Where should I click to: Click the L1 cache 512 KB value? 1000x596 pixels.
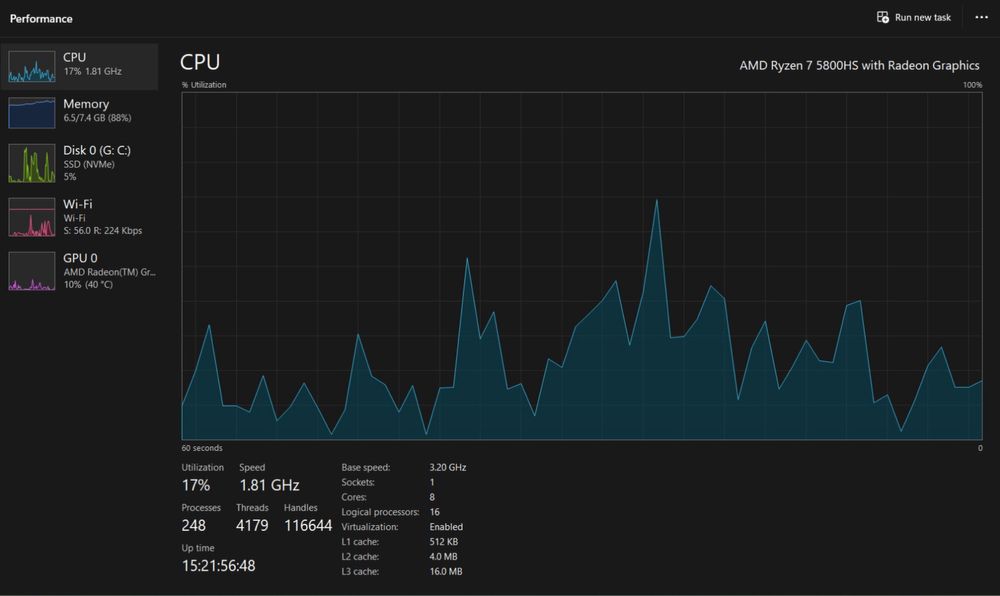(443, 542)
